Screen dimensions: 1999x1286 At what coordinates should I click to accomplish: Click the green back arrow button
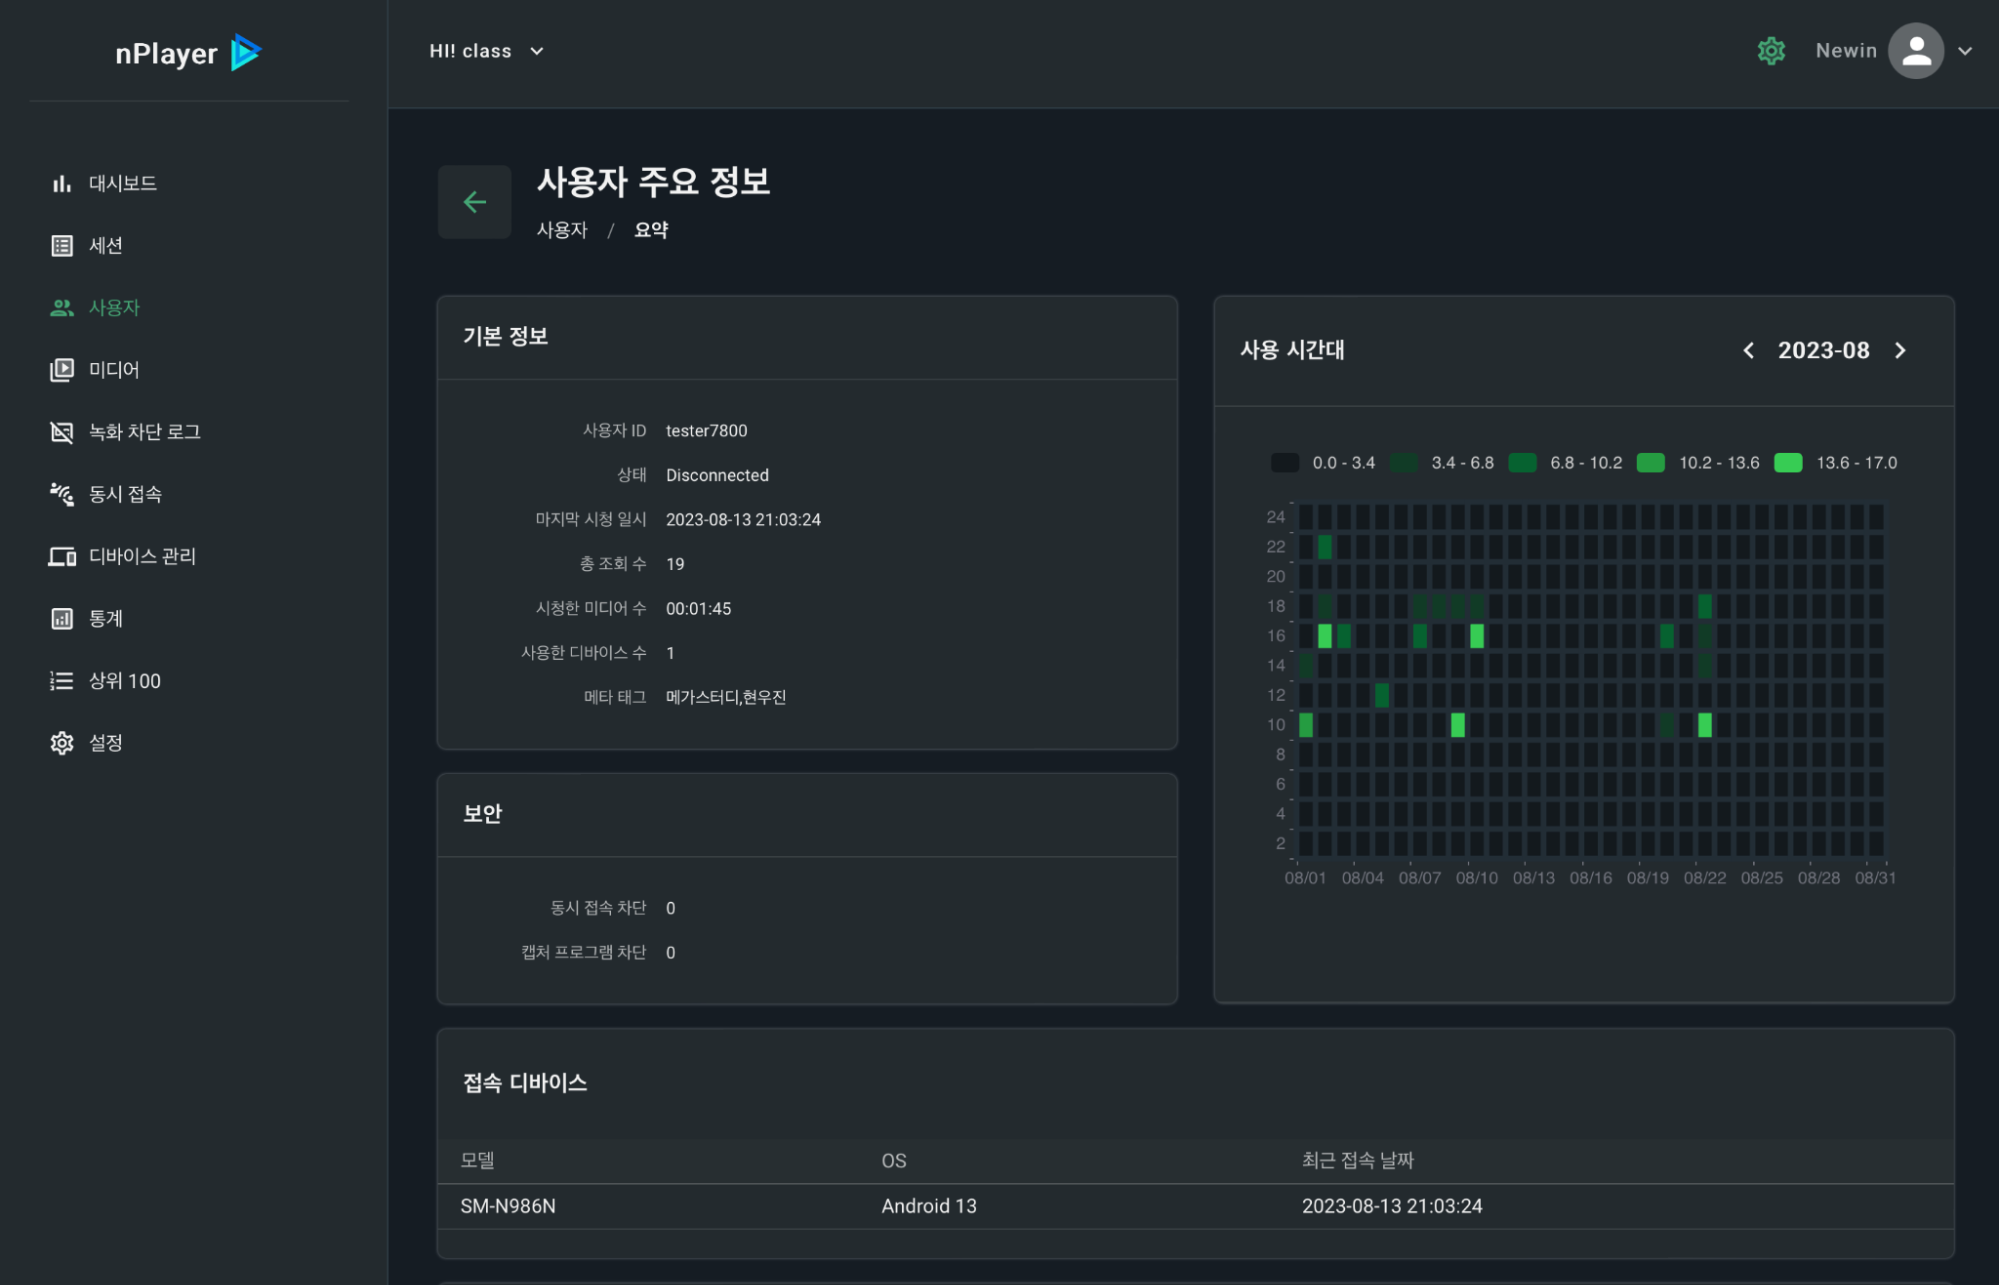pyautogui.click(x=474, y=202)
